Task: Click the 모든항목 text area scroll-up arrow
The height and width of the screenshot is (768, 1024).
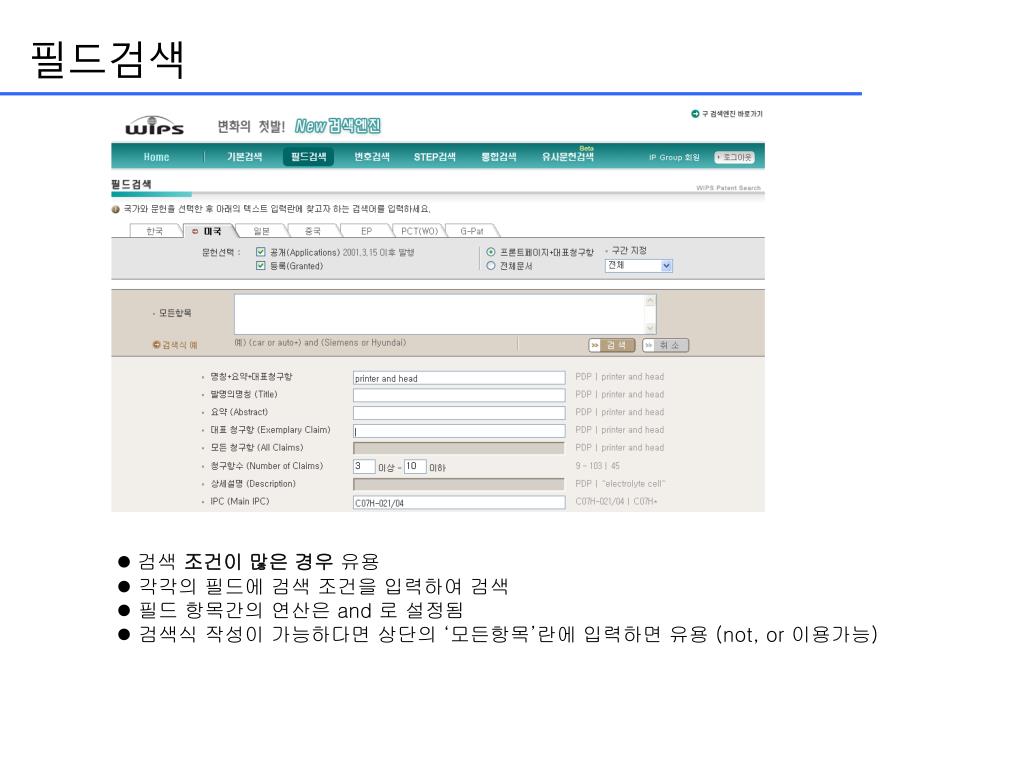Action: coord(650,300)
